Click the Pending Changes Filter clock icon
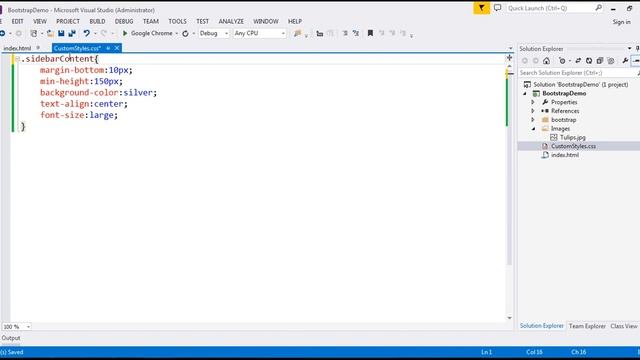The width and height of the screenshot is (640, 360). [x=562, y=61]
